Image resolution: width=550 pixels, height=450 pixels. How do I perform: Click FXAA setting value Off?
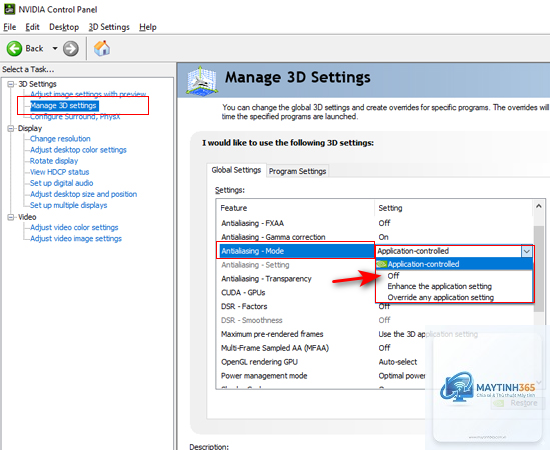click(384, 223)
